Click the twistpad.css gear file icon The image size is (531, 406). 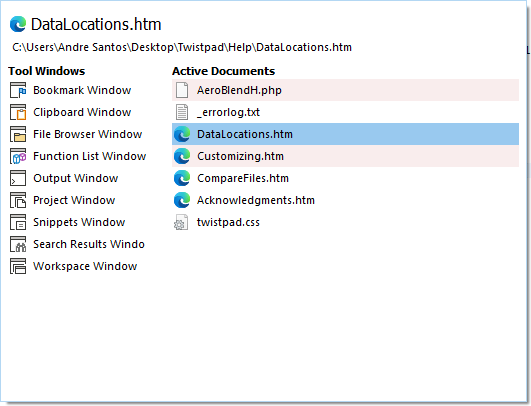click(x=181, y=222)
